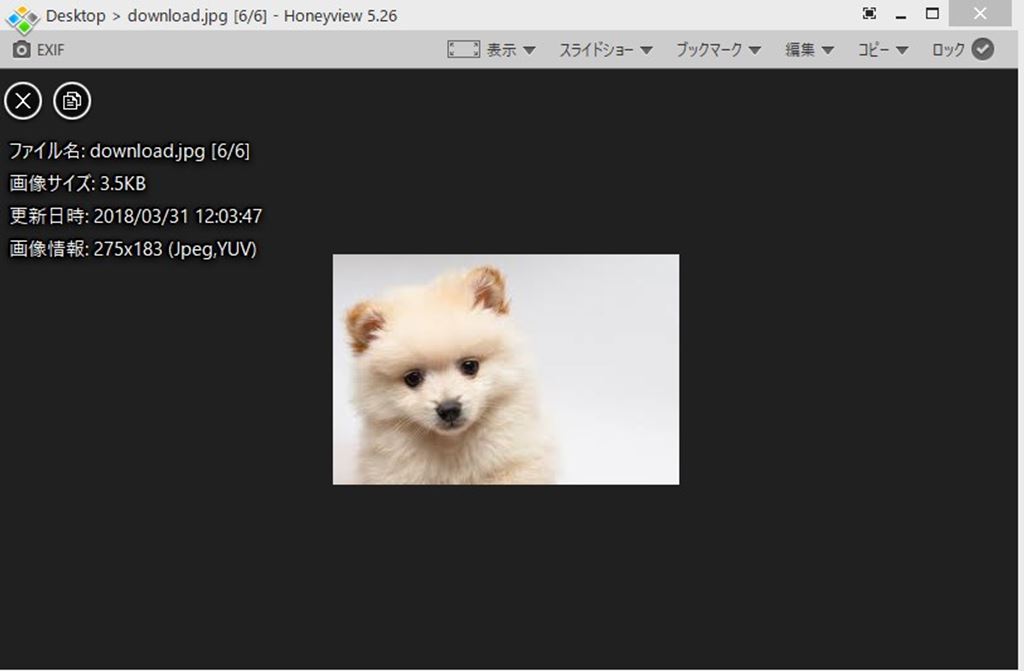Viewport: 1024px width, 671px height.
Task: Click the Desktop folder path in the title
Action: coord(75,16)
